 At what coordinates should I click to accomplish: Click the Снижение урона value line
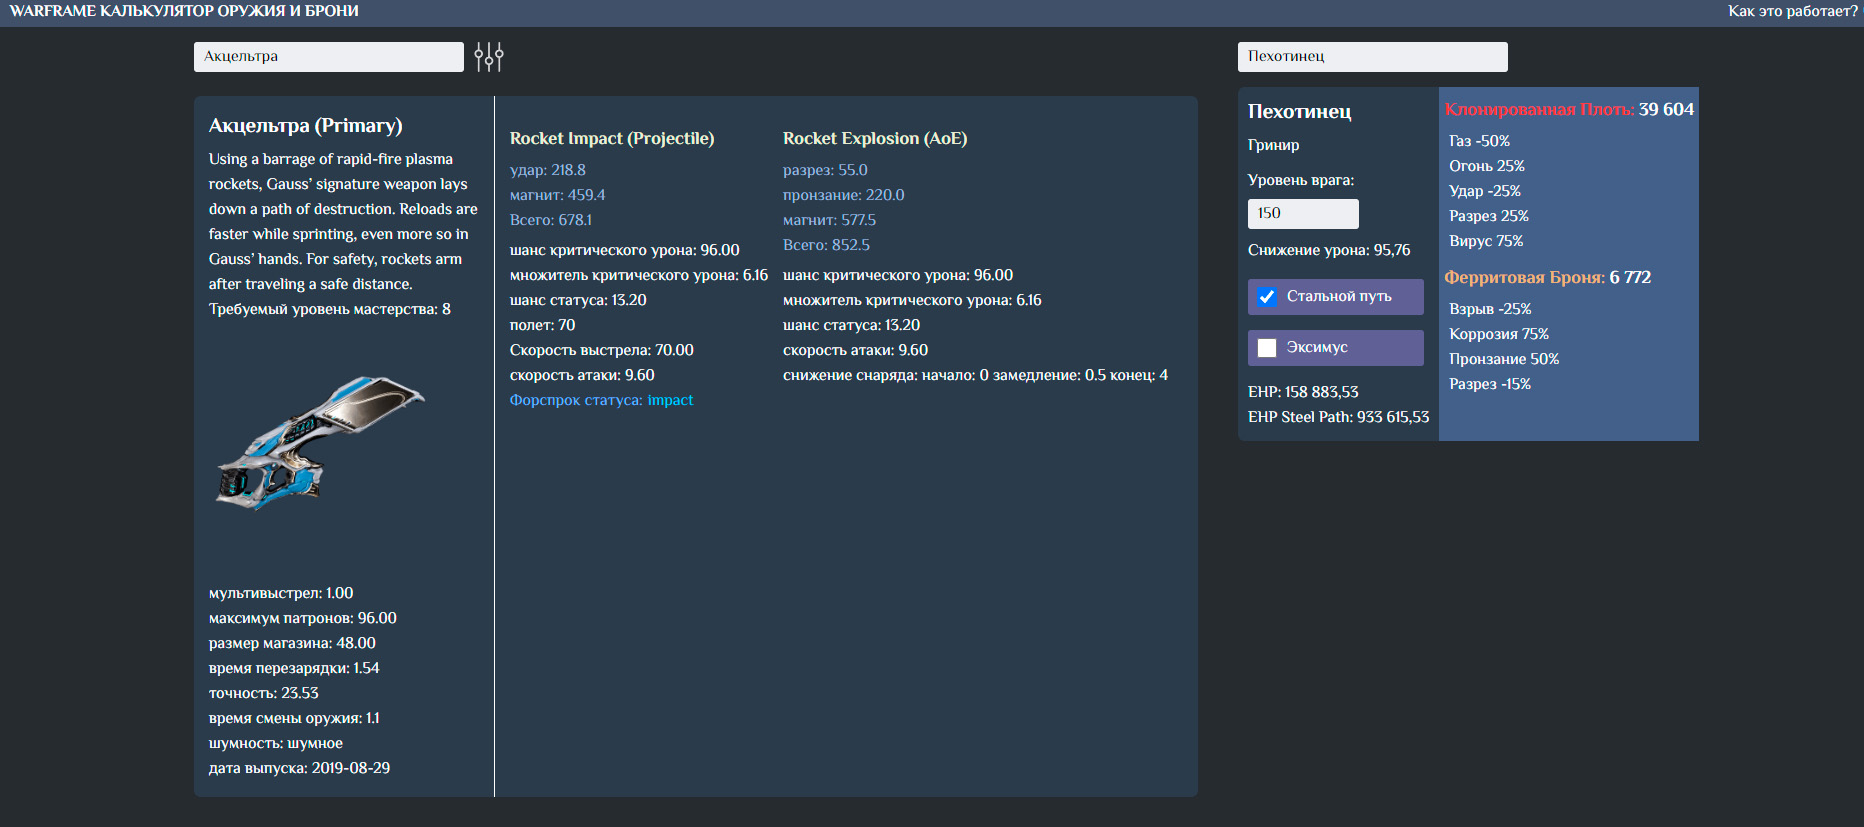coord(1329,250)
